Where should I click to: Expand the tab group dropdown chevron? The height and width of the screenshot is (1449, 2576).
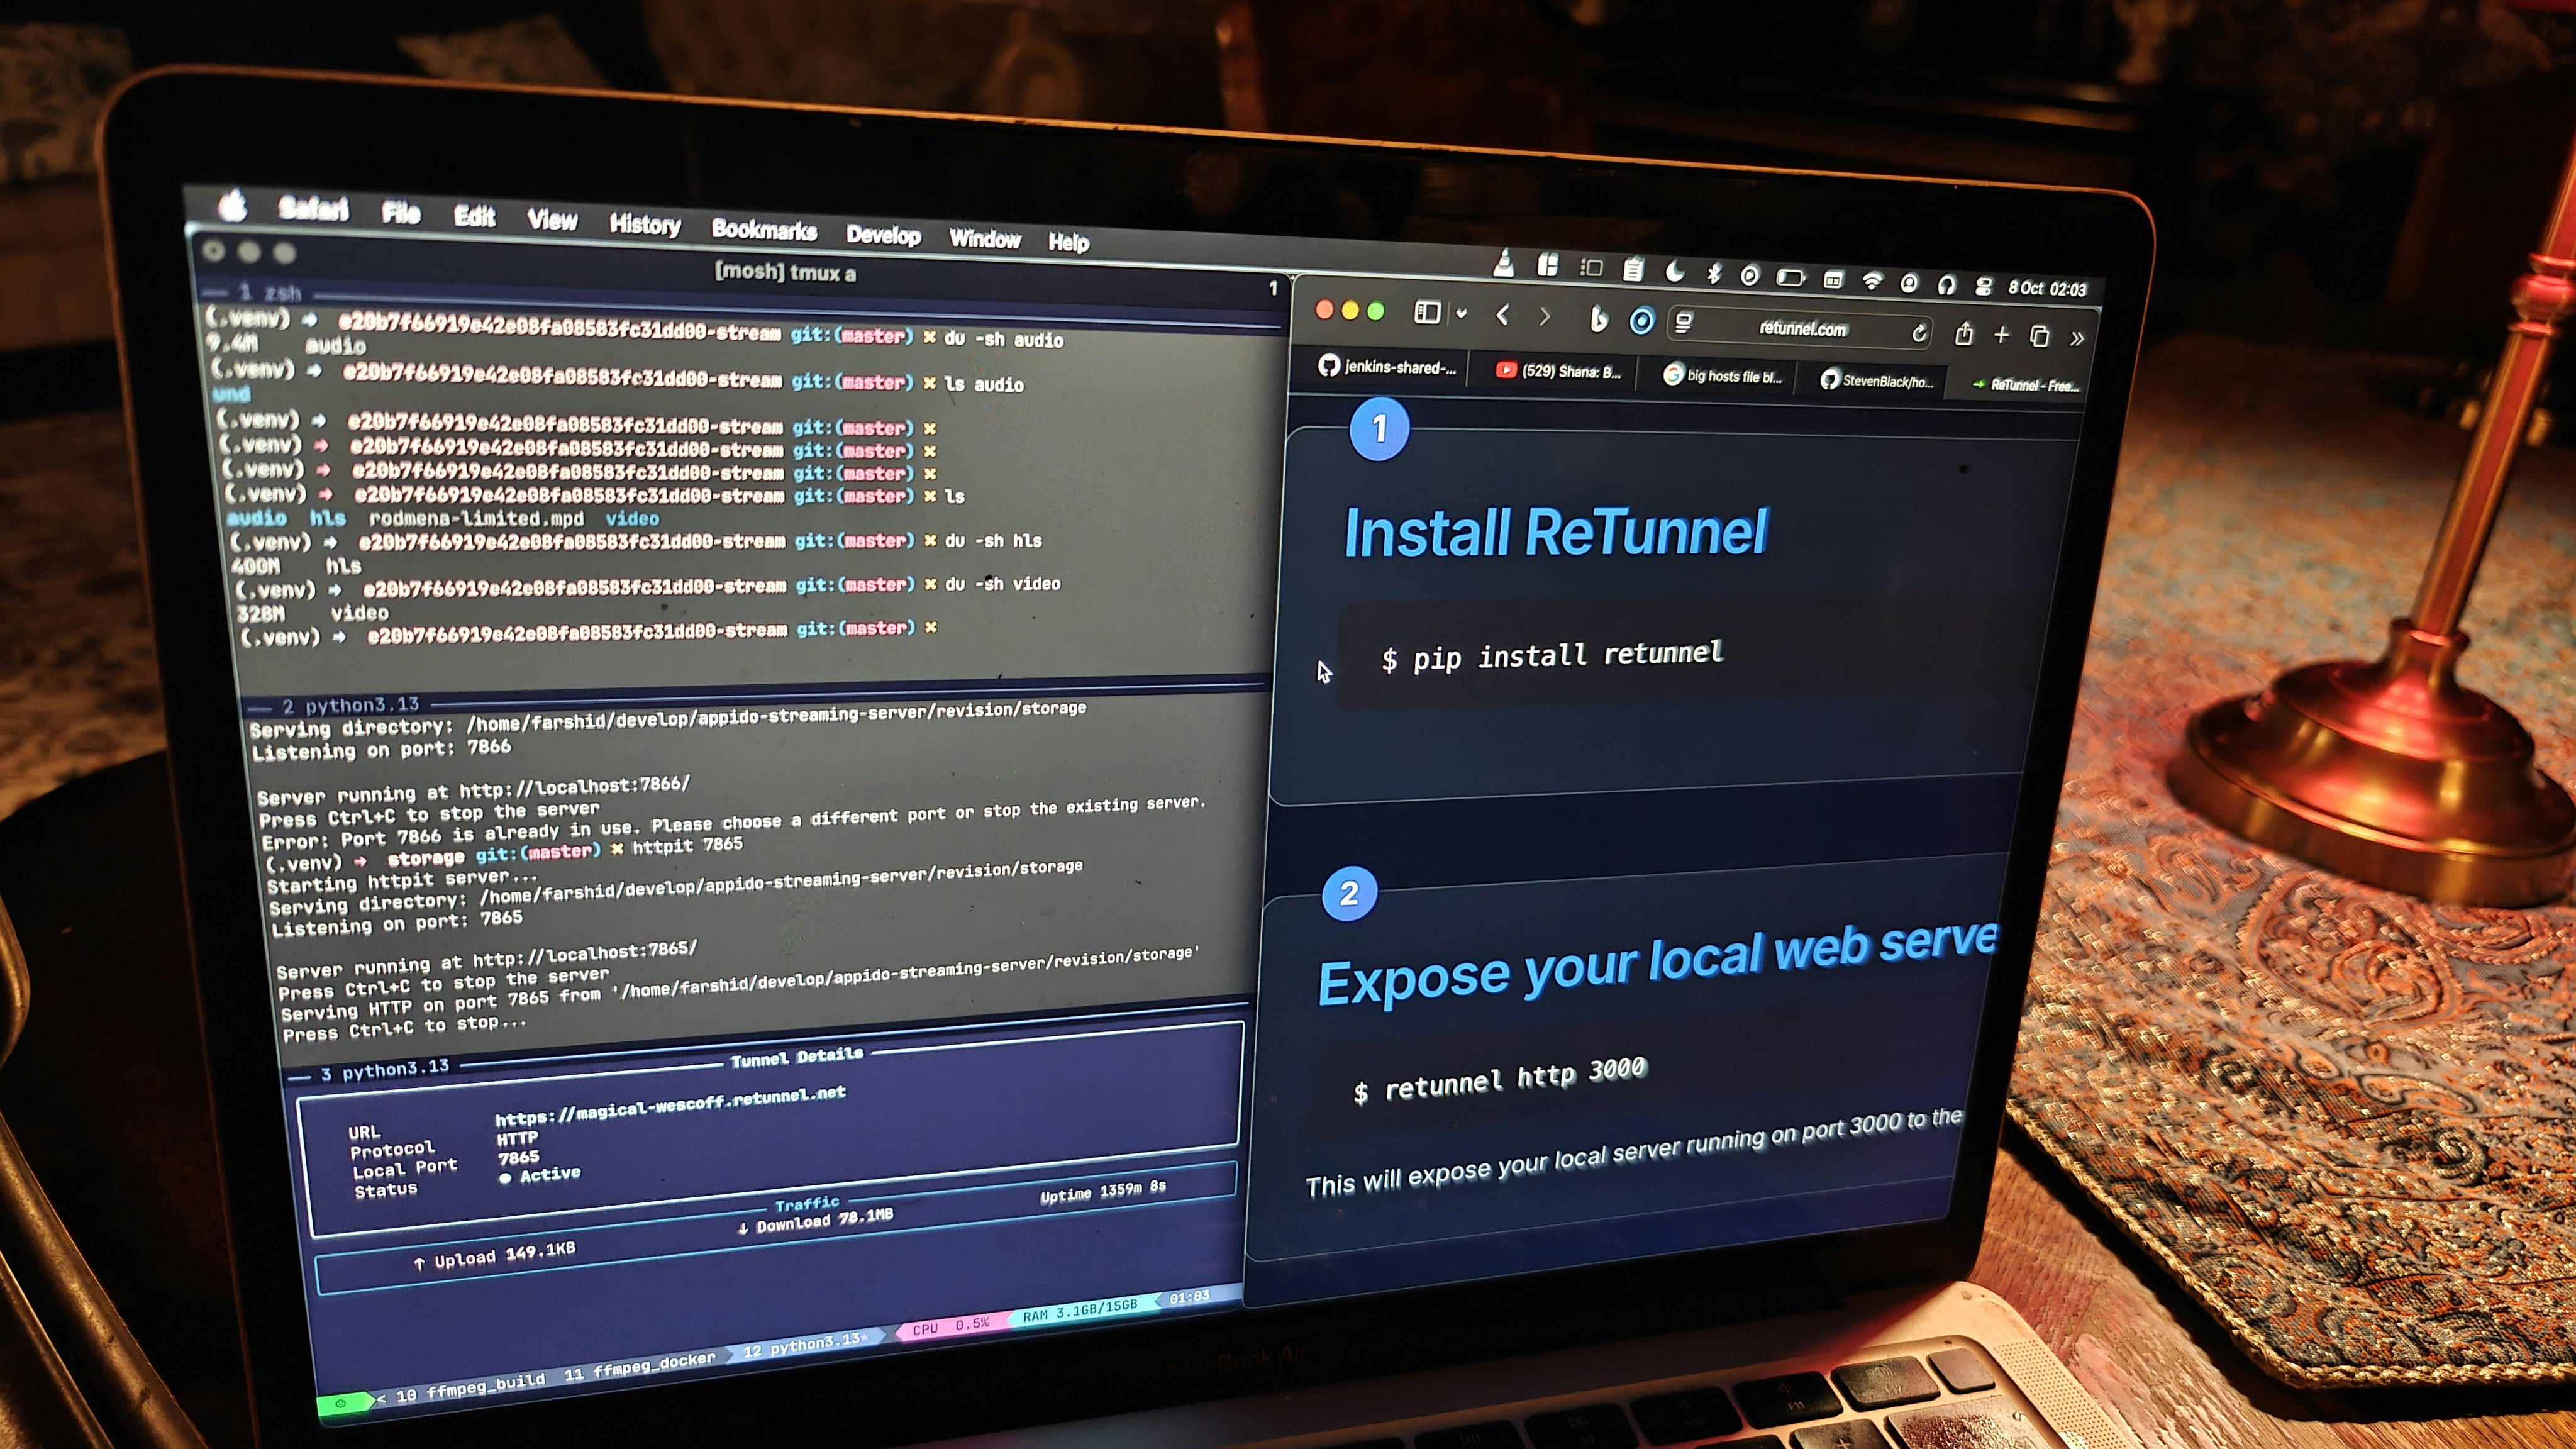pyautogui.click(x=1461, y=314)
